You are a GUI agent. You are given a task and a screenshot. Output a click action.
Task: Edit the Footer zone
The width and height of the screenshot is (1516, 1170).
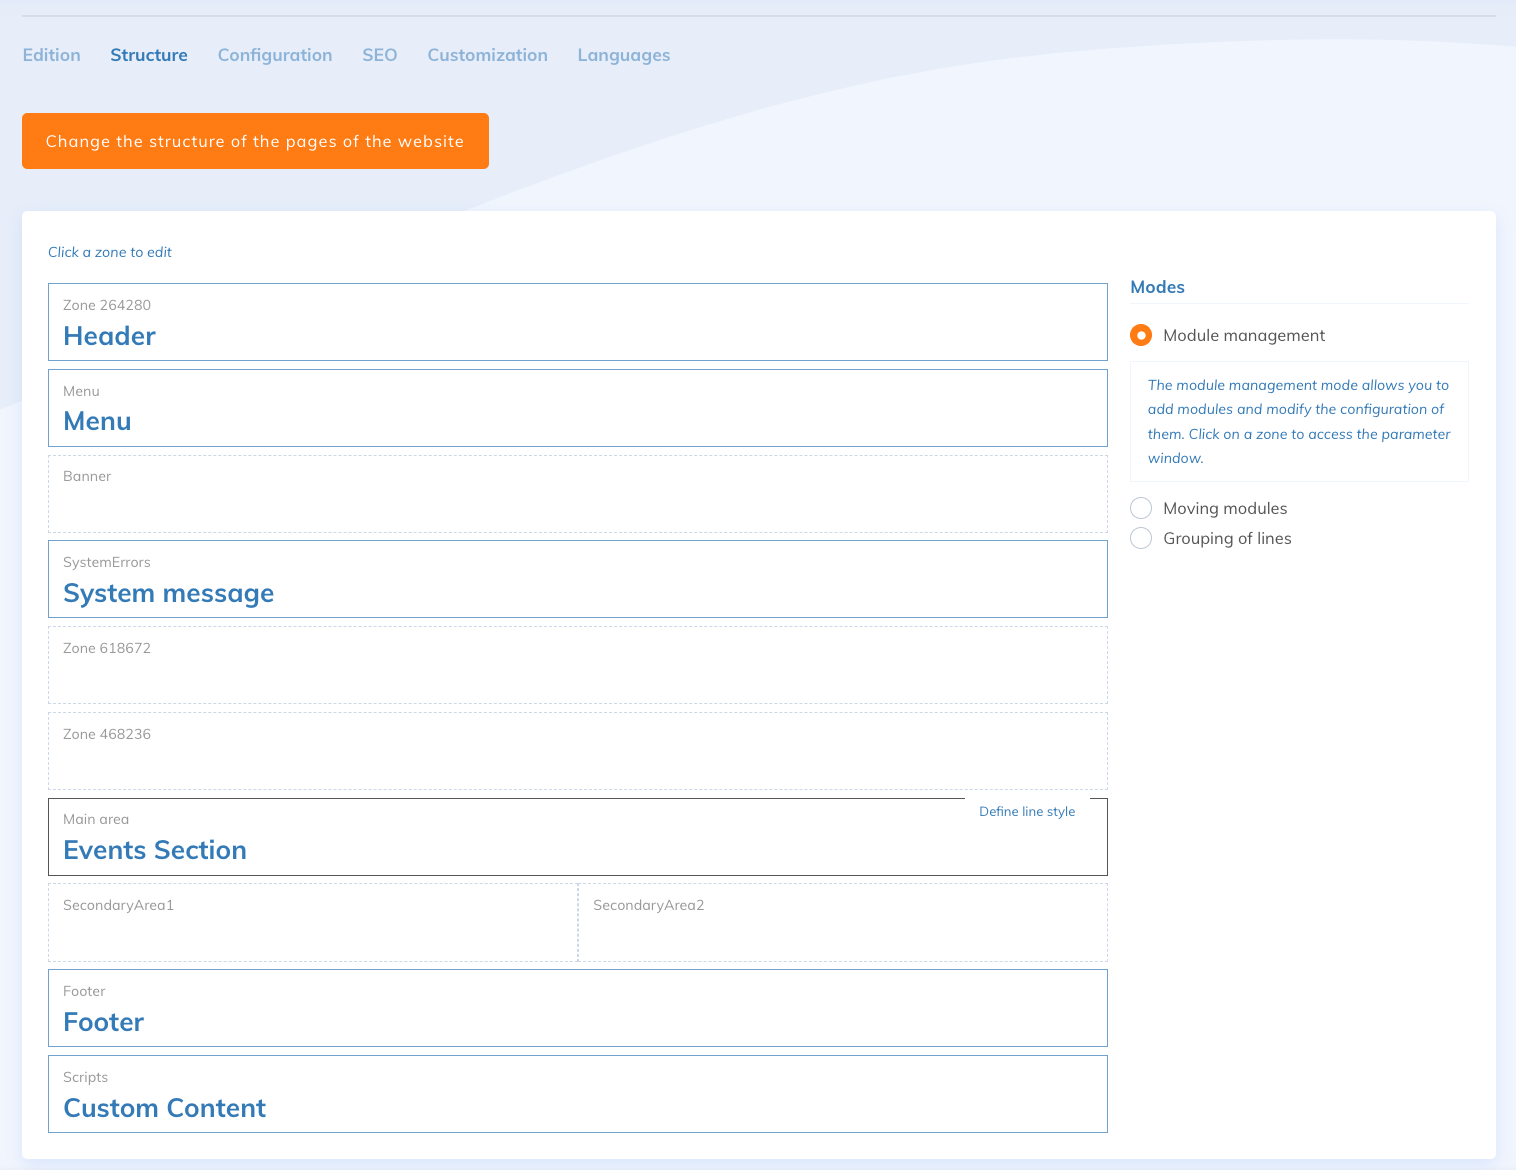click(x=577, y=1008)
